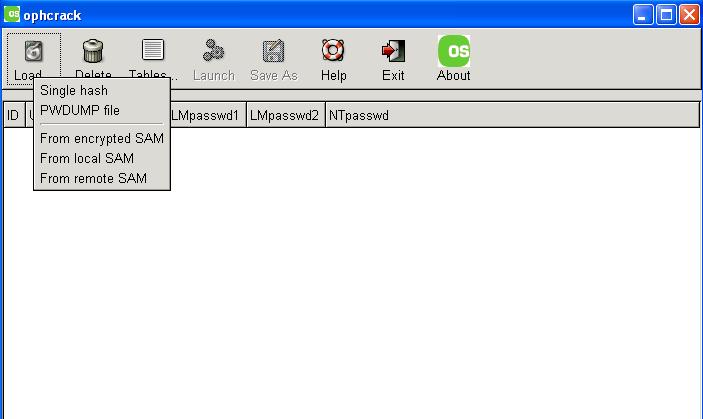The image size is (703, 419).
Task: Select the NTpasswd column header
Action: (360, 116)
